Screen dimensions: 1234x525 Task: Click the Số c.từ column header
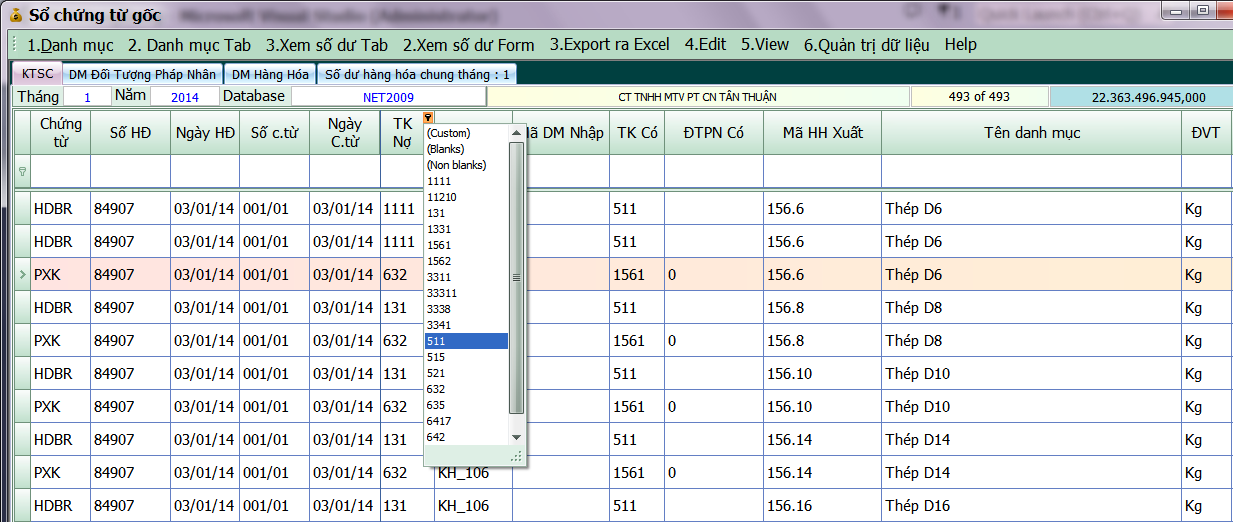point(274,133)
